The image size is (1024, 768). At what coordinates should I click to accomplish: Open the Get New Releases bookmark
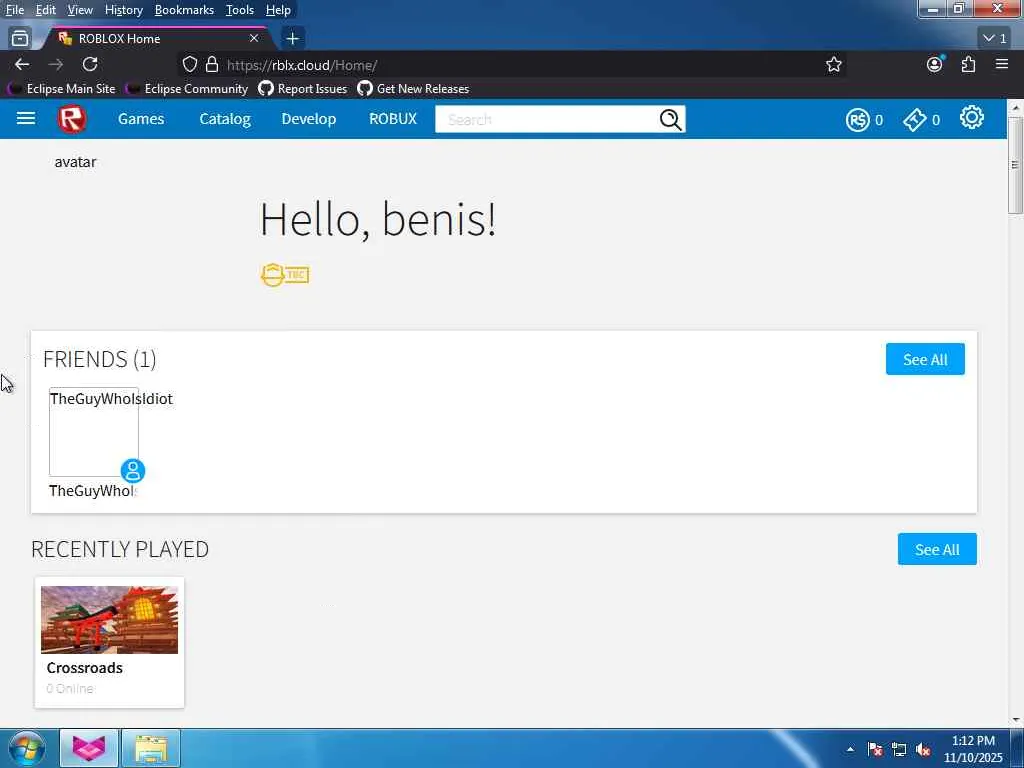point(413,89)
